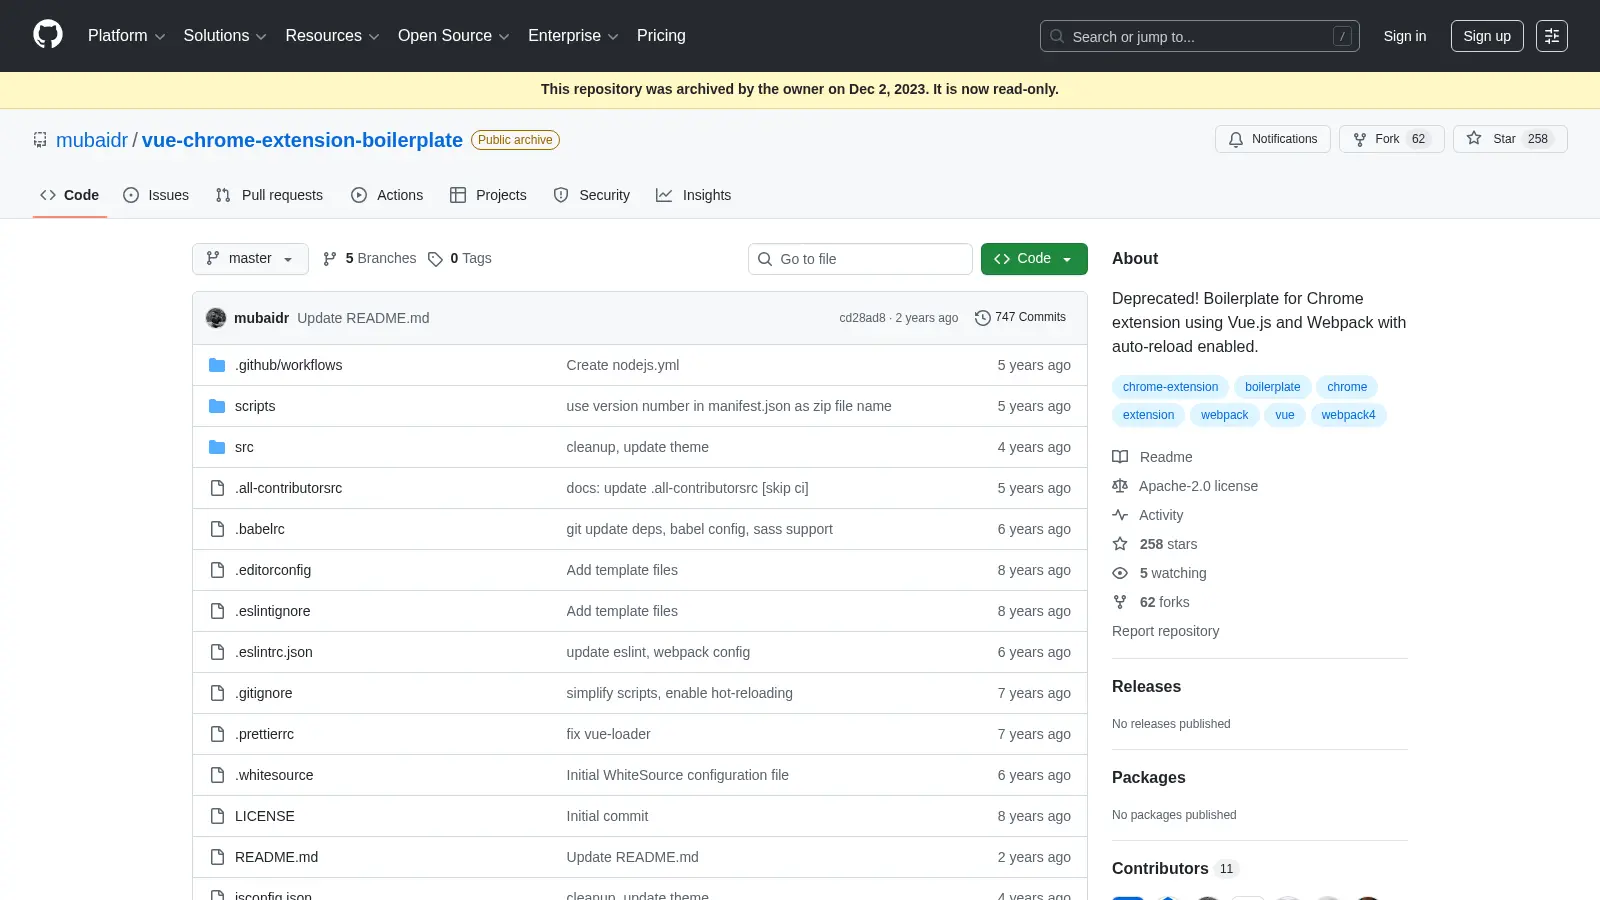1600x900 pixels.
Task: Click the webpack4 topic tag
Action: [x=1348, y=415]
